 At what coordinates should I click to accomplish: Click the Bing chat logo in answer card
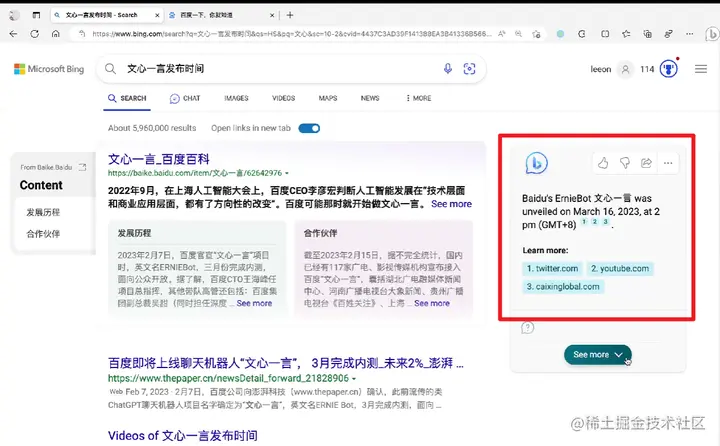[x=536, y=163]
